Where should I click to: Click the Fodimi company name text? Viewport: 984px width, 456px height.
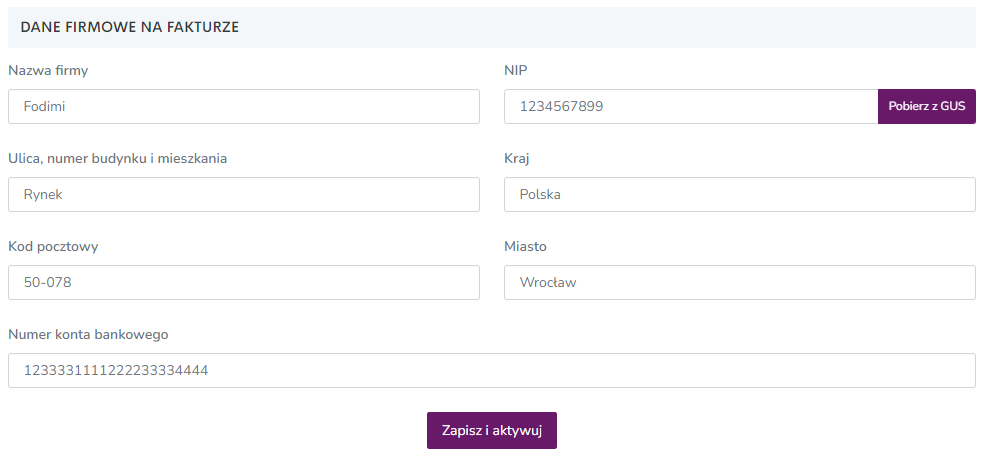point(45,107)
